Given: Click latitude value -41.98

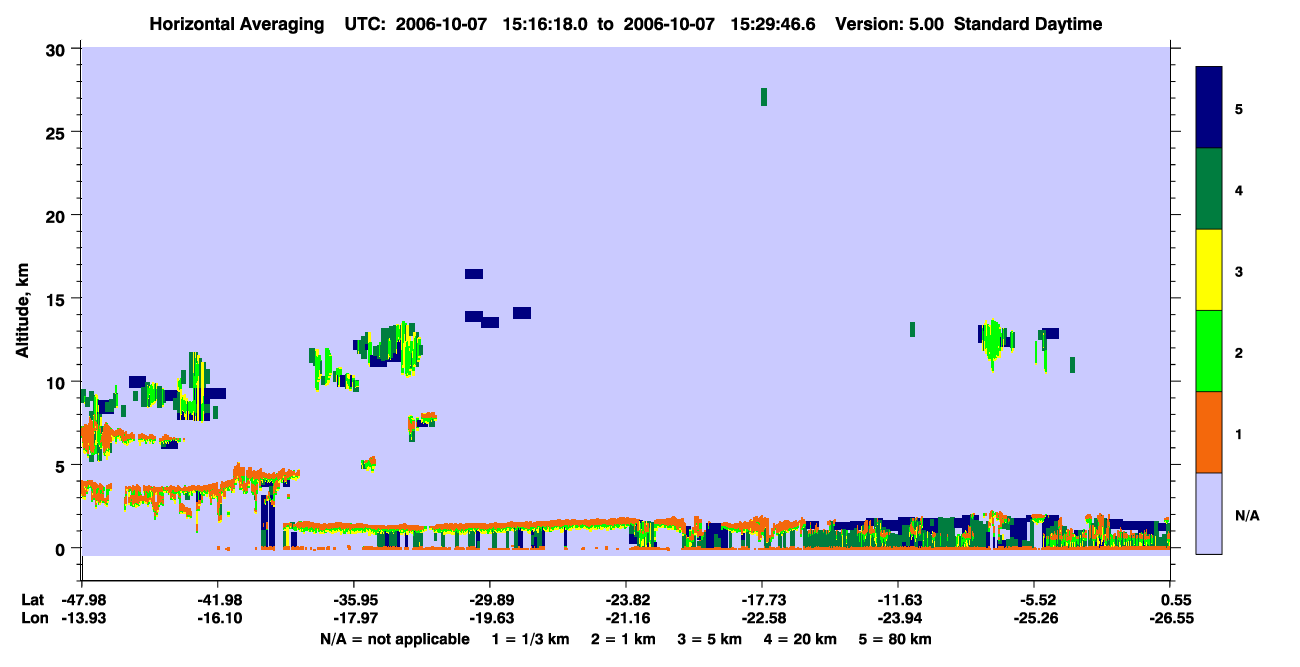Looking at the screenshot, I should [217, 600].
